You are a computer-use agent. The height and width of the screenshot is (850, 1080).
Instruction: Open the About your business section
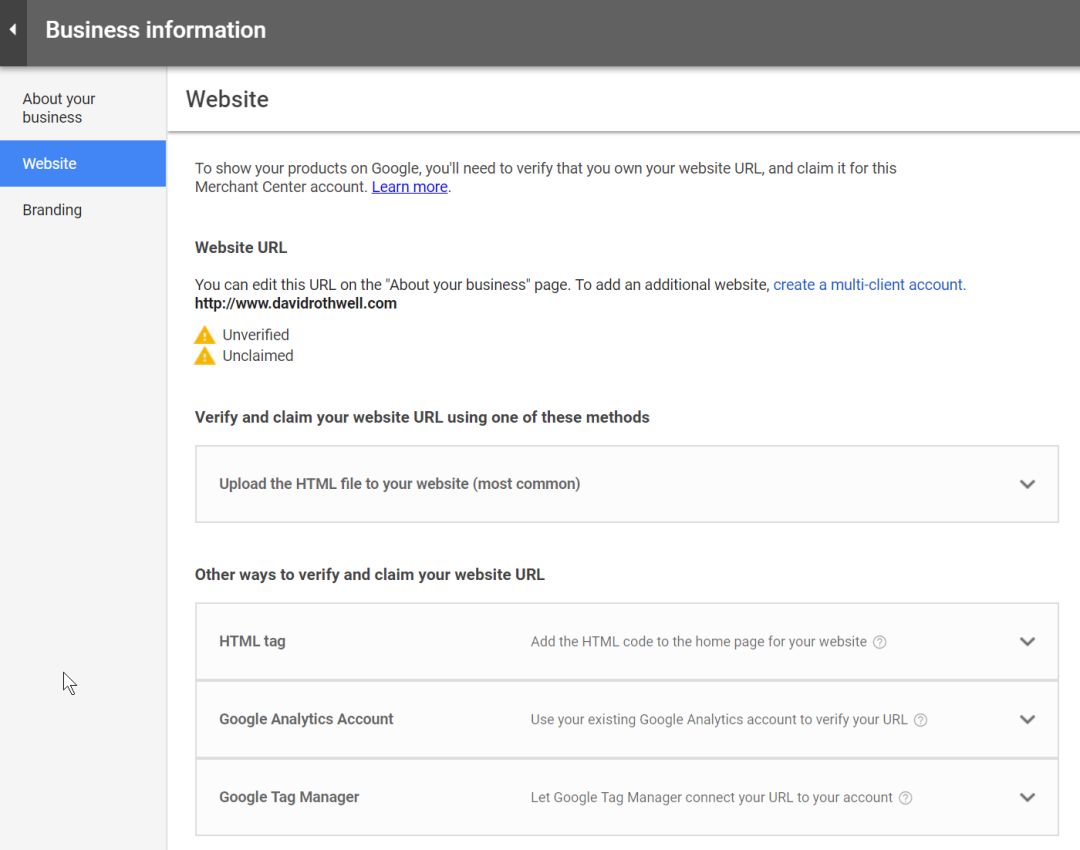click(59, 108)
